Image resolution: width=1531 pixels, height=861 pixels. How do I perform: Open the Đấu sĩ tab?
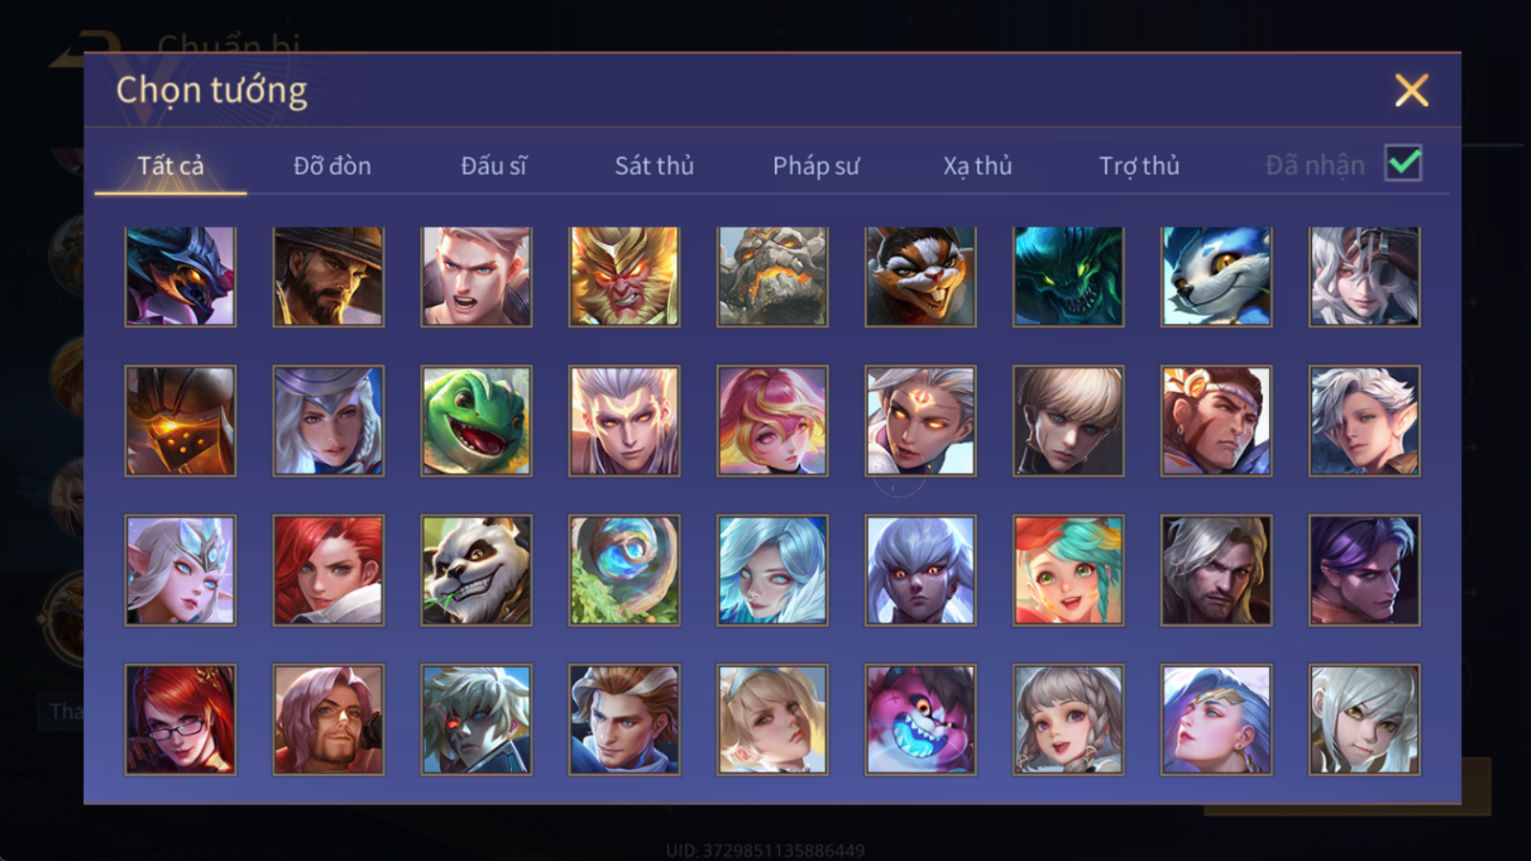(493, 166)
